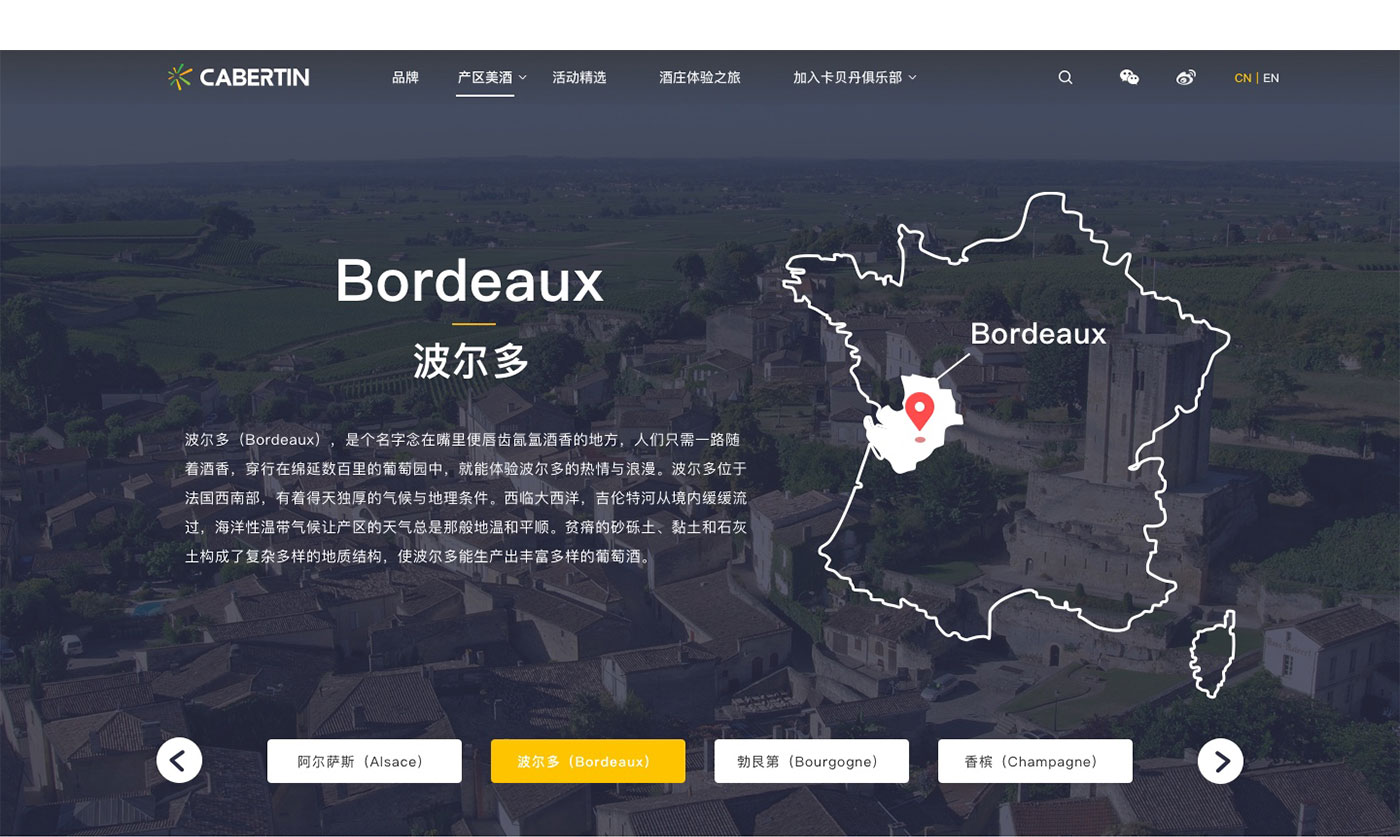The image size is (1400, 837).
Task: Click the Bordeaux label on the map
Action: point(1038,334)
